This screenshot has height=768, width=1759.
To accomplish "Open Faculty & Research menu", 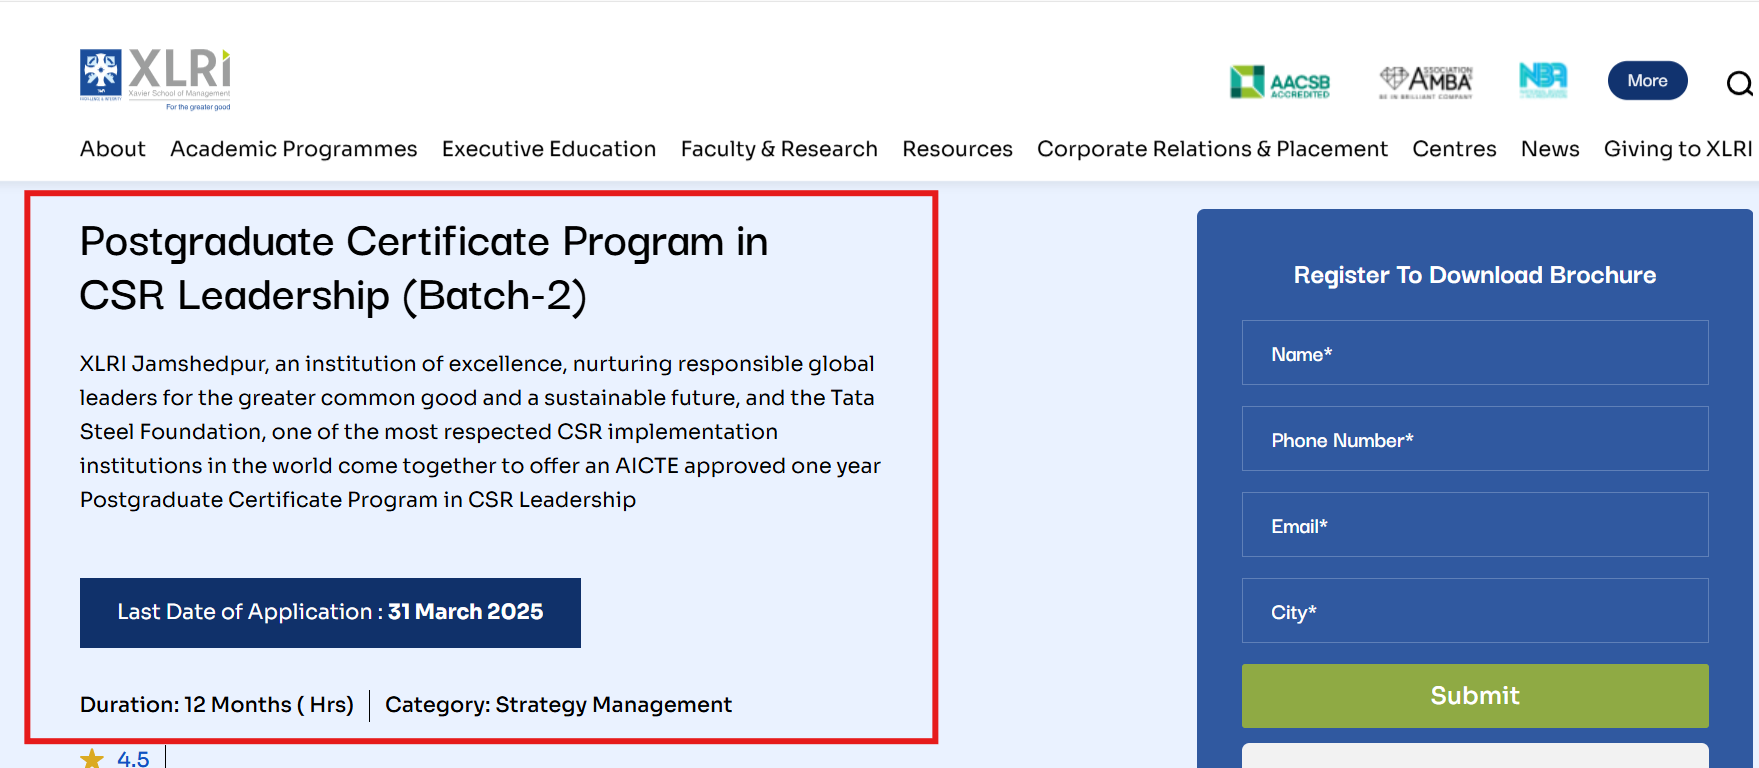I will tap(779, 149).
